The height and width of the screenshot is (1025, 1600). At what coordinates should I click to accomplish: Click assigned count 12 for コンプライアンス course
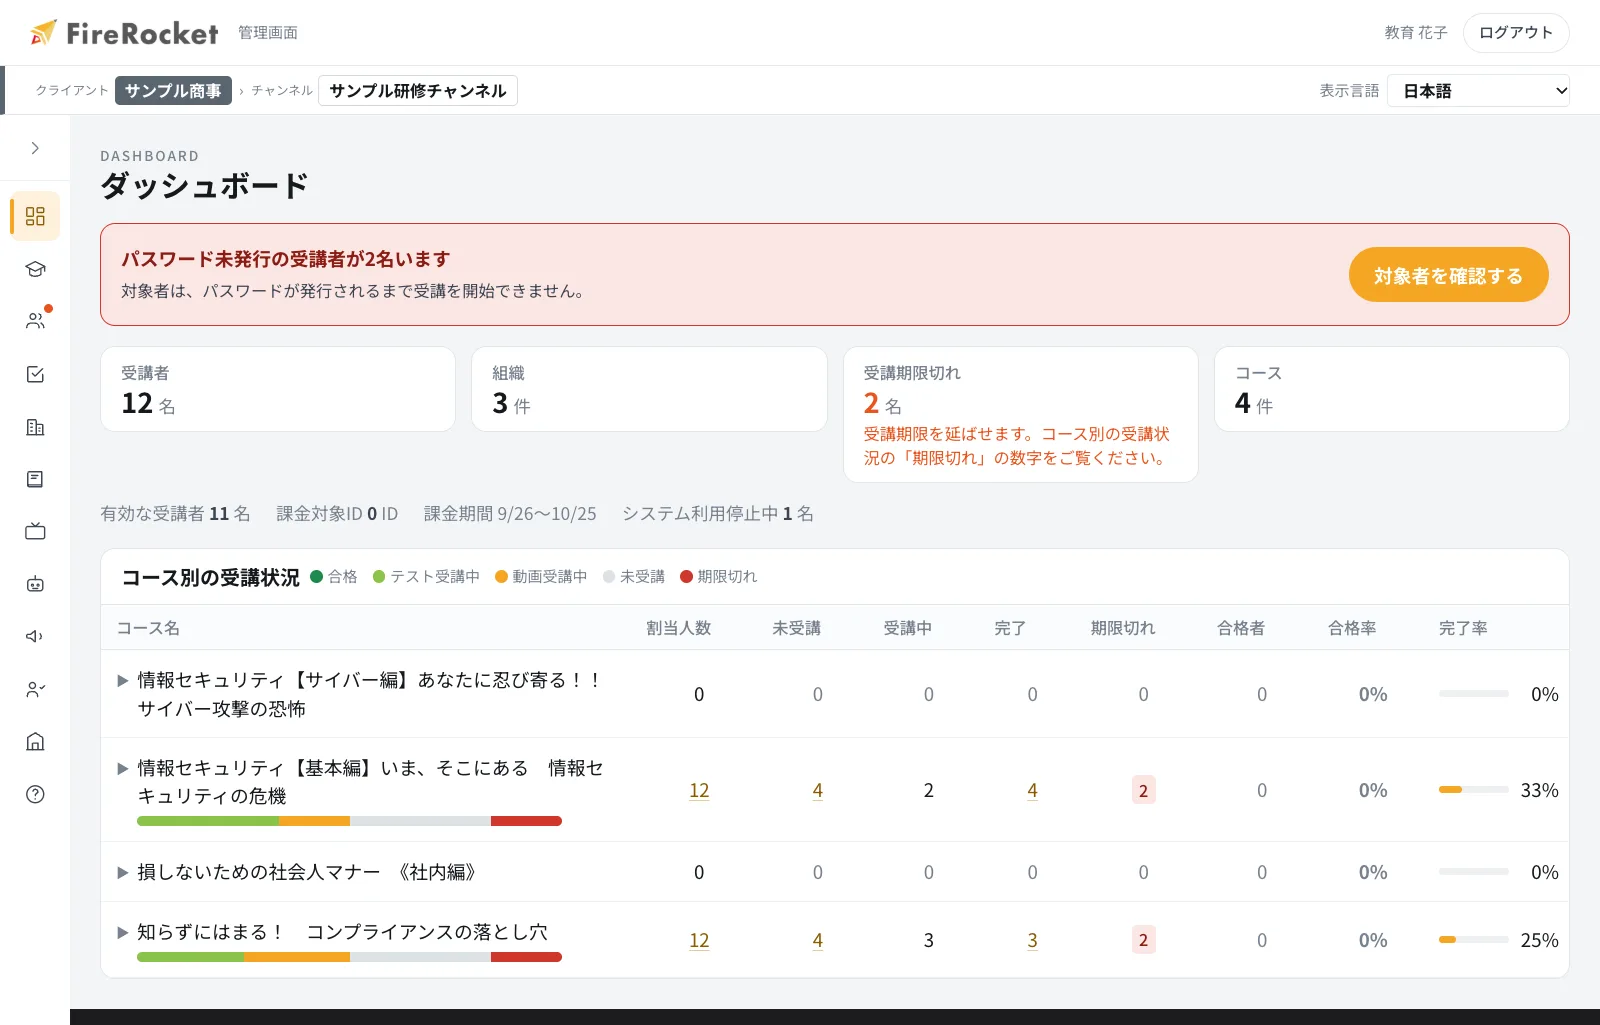(699, 940)
